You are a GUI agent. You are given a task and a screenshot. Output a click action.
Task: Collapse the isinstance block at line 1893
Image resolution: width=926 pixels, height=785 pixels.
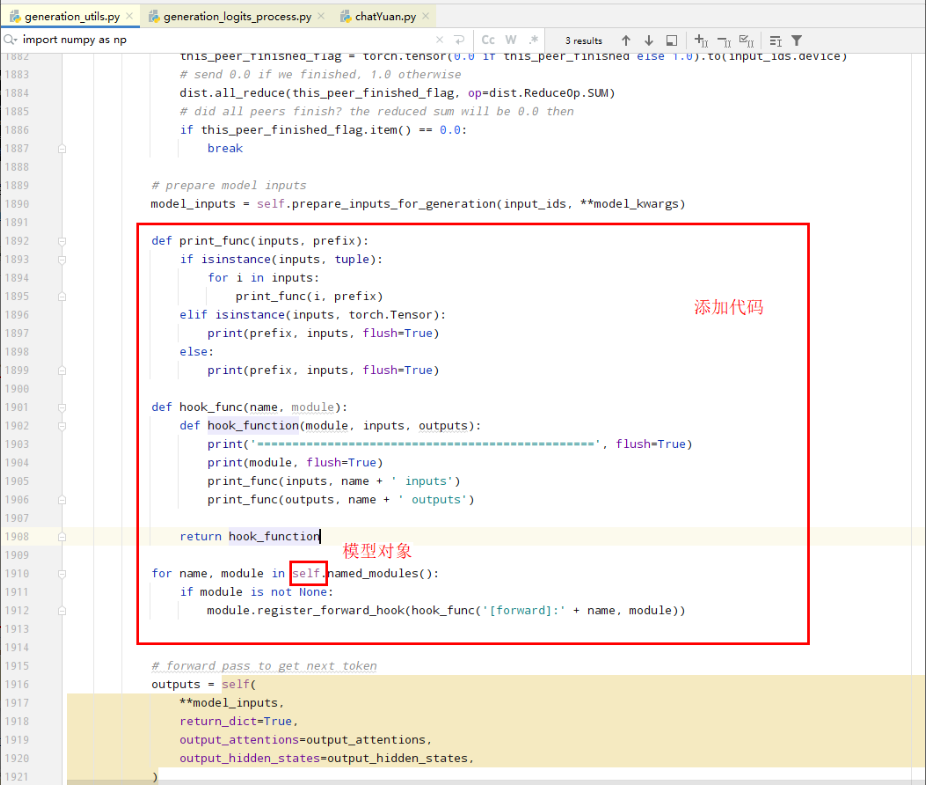click(x=62, y=260)
